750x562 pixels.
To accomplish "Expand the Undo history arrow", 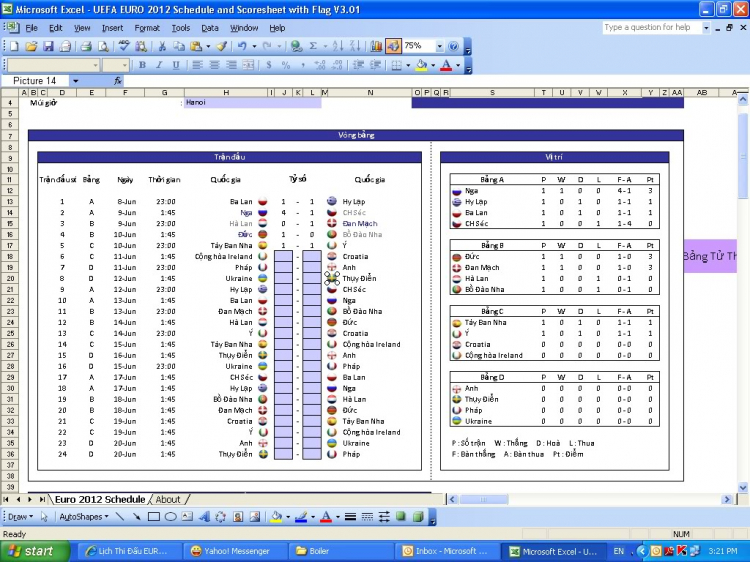I will pyautogui.click(x=254, y=46).
